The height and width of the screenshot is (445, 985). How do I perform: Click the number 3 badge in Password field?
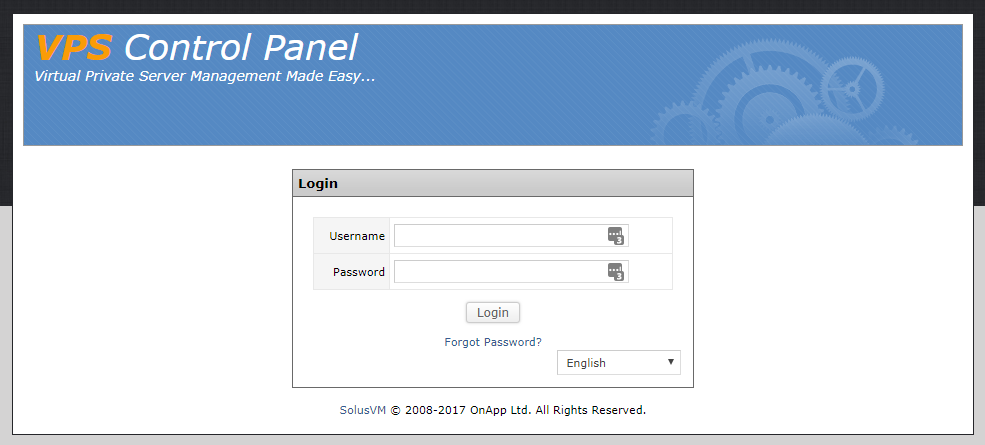[x=619, y=276]
